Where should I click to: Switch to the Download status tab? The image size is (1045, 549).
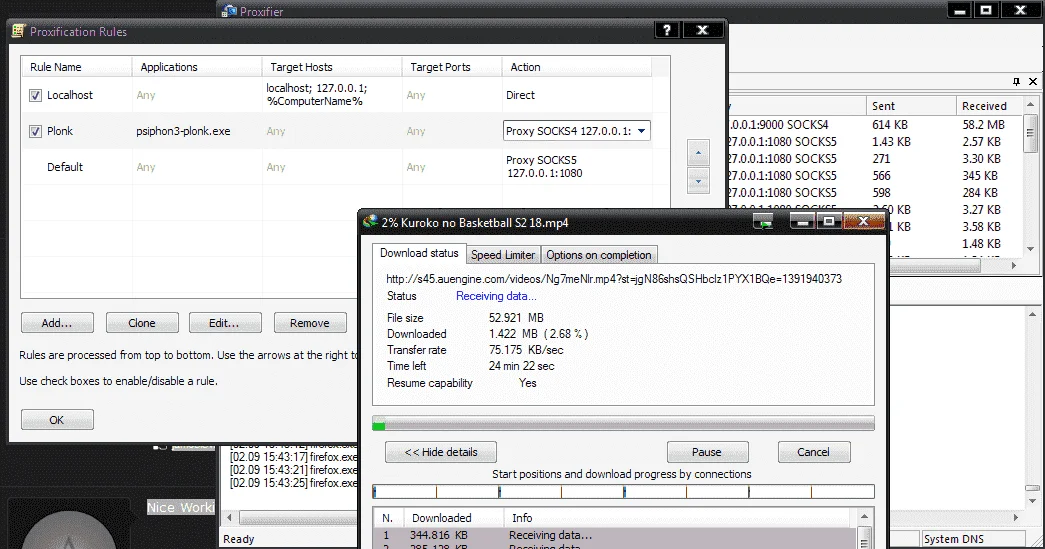(419, 253)
